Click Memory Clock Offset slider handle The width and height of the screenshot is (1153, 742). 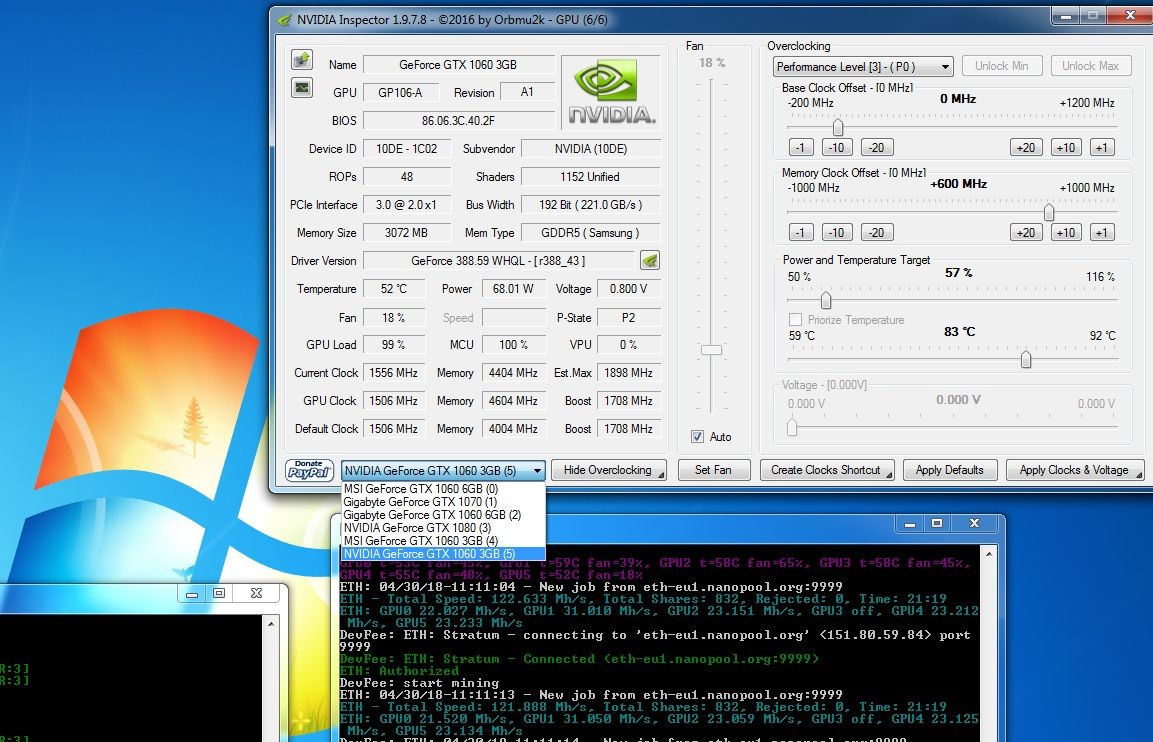(x=1049, y=213)
